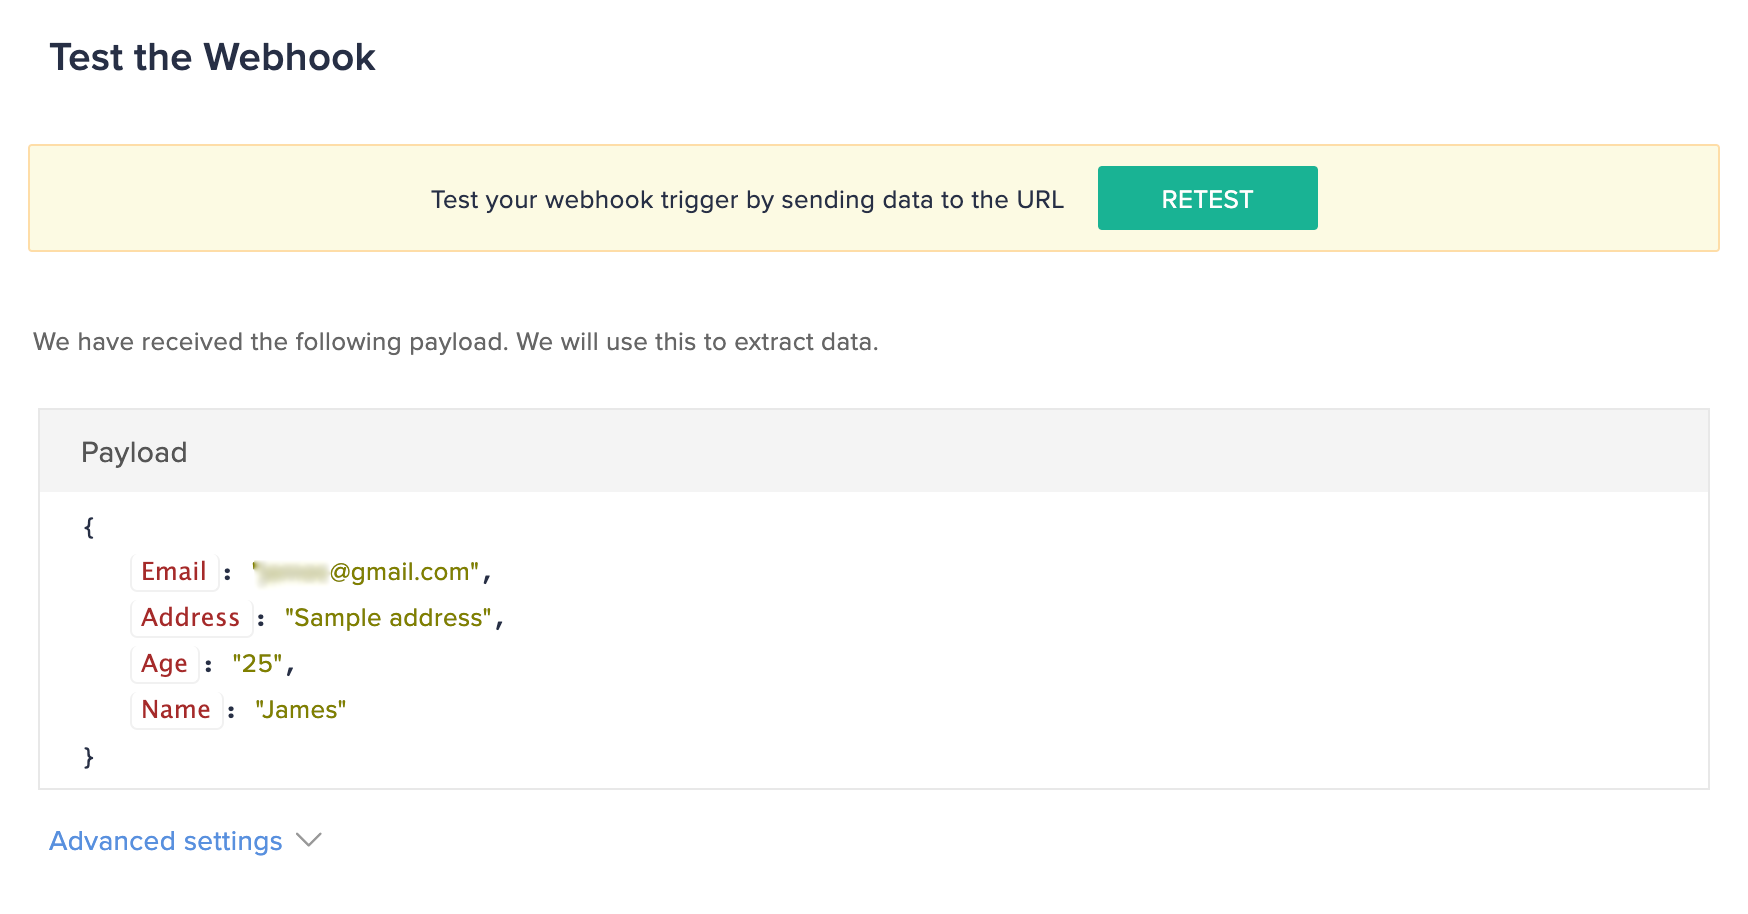Screen dimensions: 1748x914
Task: Click the "James" name value
Action: pos(301,710)
